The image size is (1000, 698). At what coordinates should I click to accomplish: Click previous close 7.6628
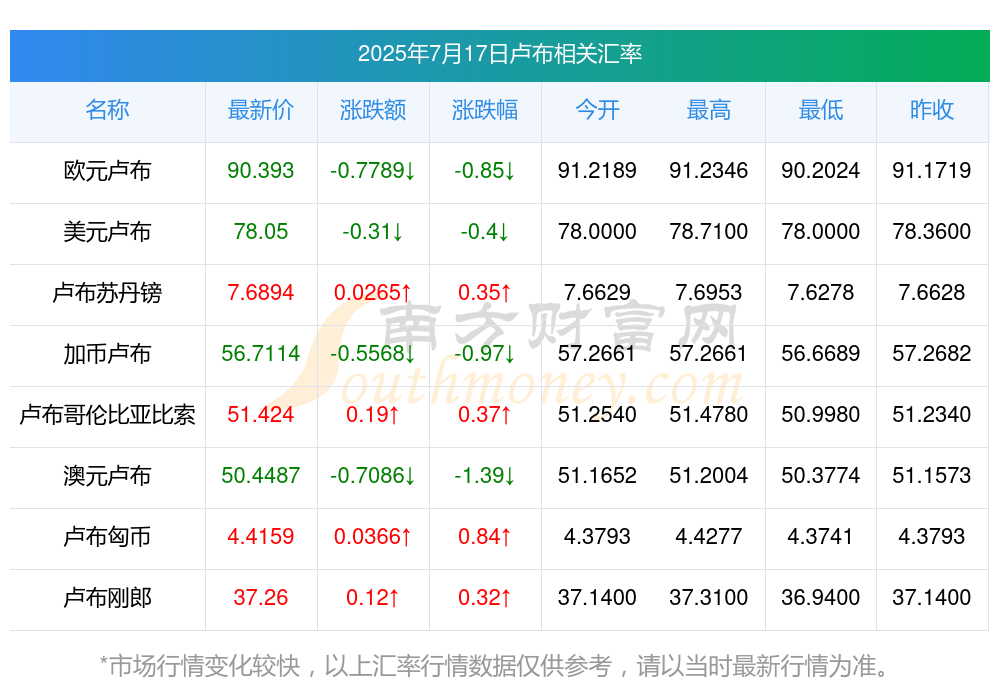coord(932,292)
